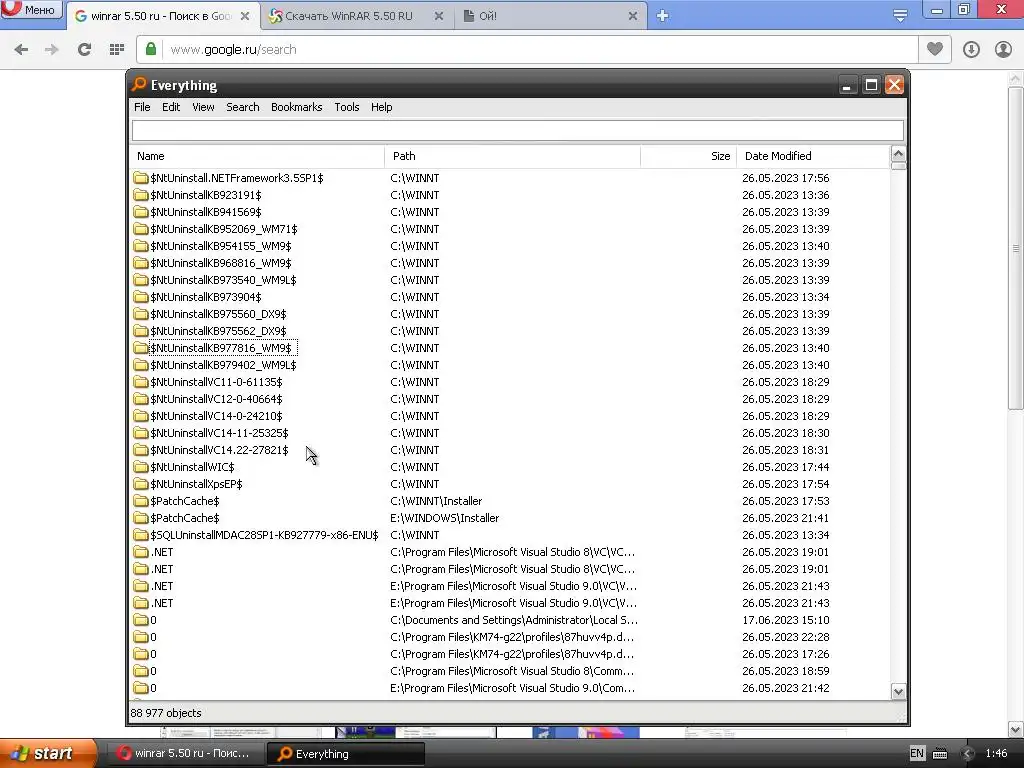Open the Help menu in Everything
The image size is (1024, 768).
pyautogui.click(x=381, y=107)
